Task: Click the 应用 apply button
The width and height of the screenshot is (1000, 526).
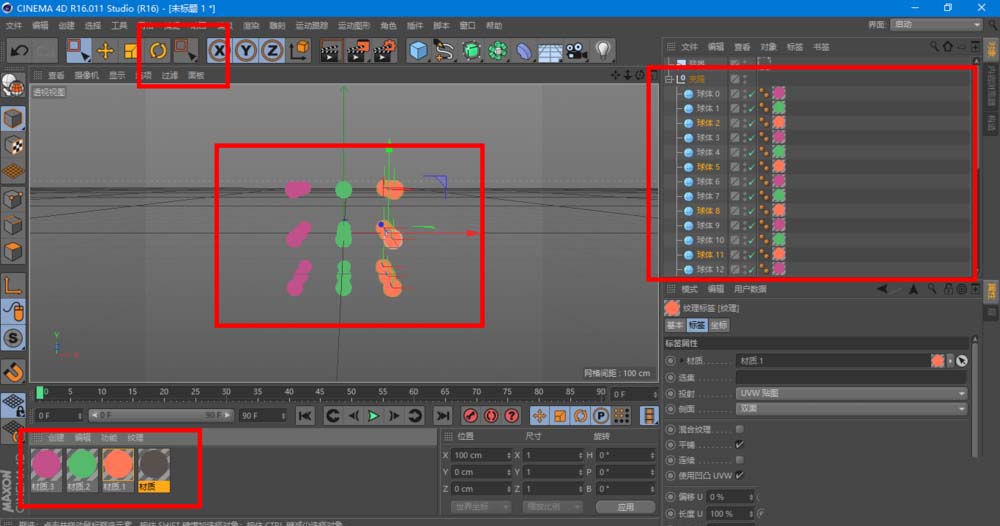Action: click(x=626, y=507)
